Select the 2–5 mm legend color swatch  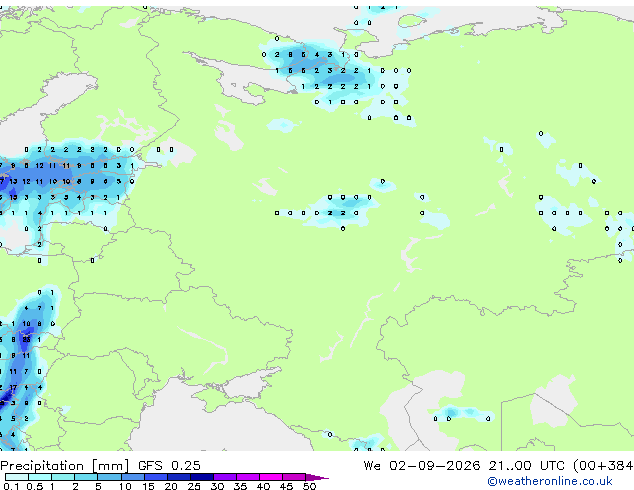pos(86,477)
